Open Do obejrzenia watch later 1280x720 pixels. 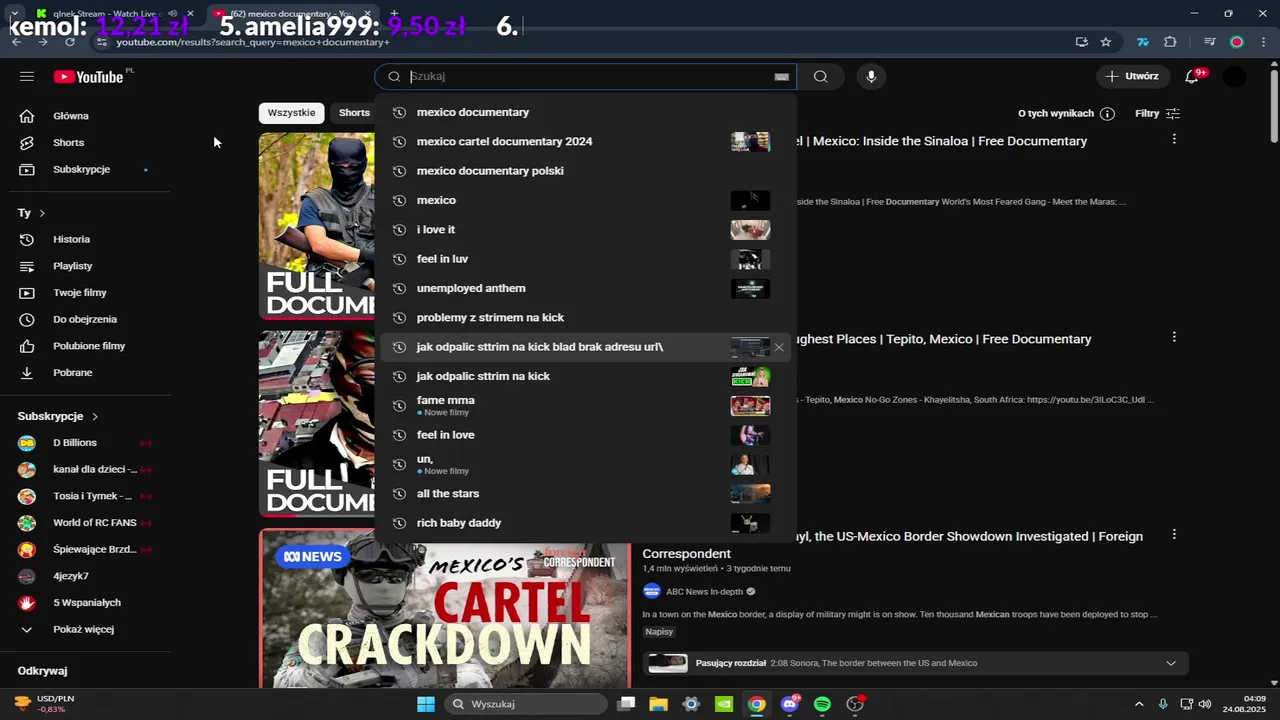(x=85, y=320)
